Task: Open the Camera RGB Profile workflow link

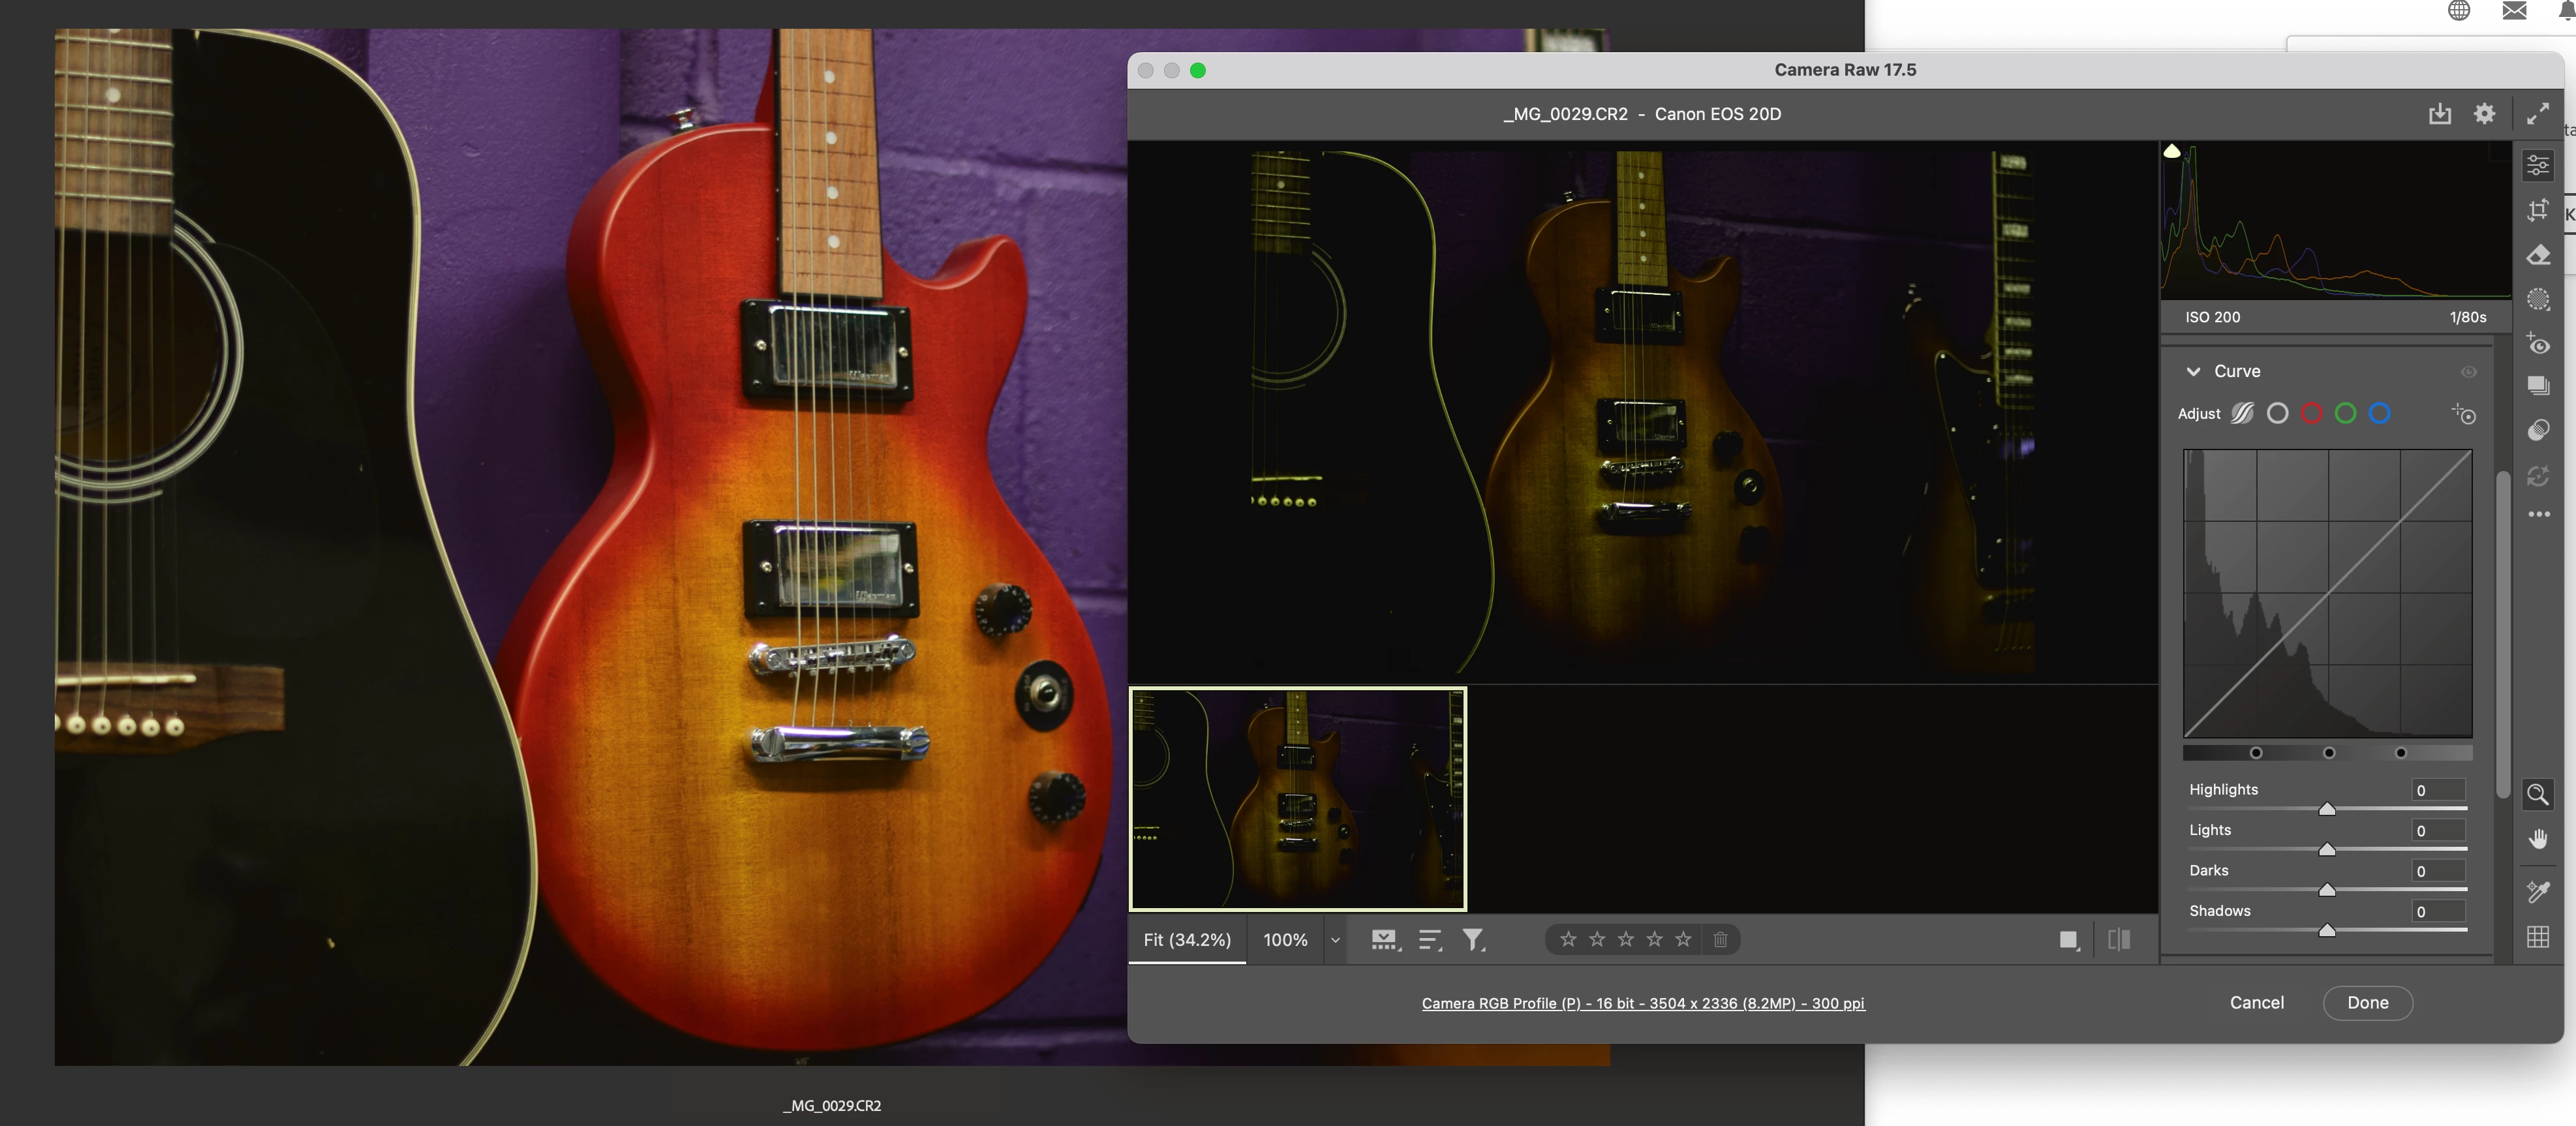Action: [1642, 1003]
